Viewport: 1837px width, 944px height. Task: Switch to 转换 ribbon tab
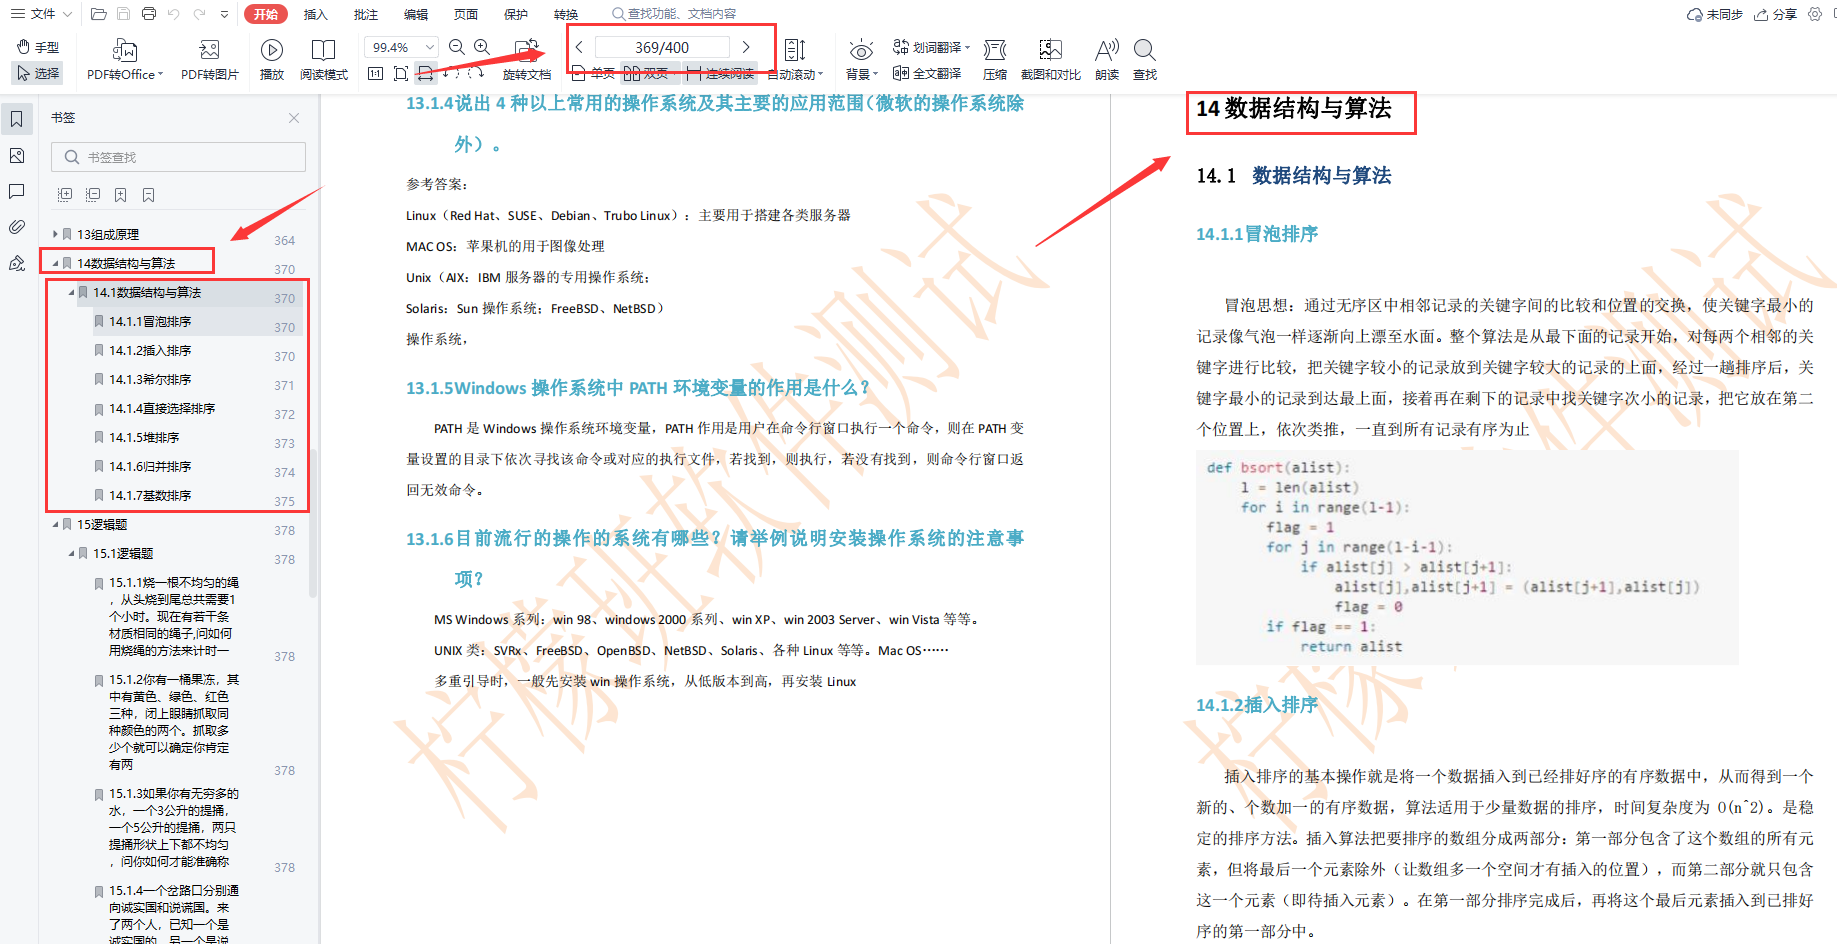click(x=566, y=14)
